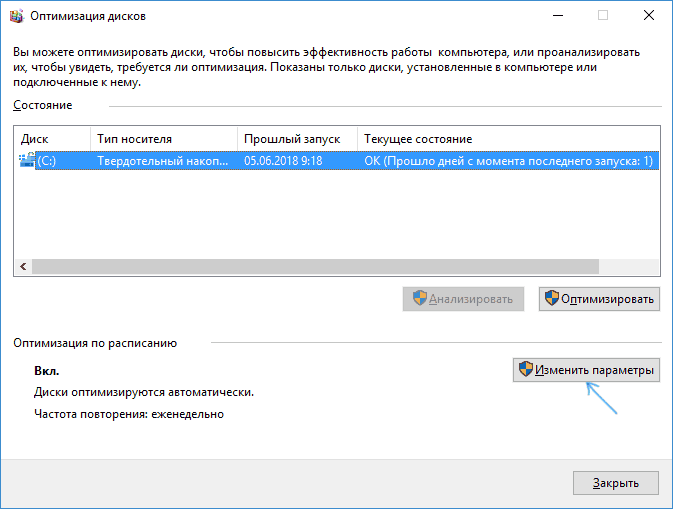Click the 05.06.2018 9:18 last run cell
The height and width of the screenshot is (509, 673).
tap(283, 161)
